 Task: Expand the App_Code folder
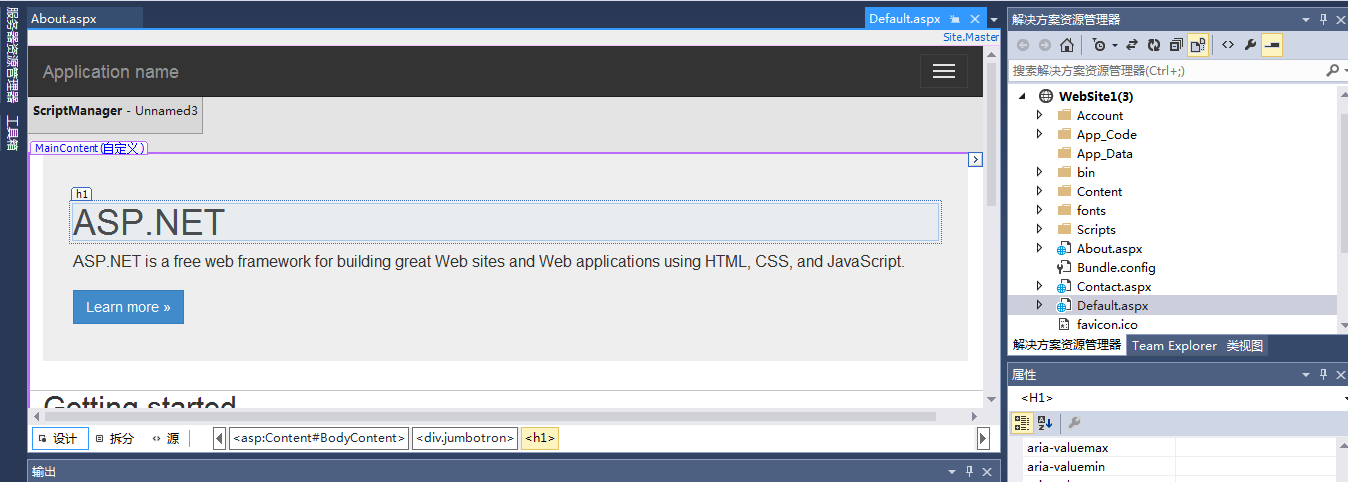point(1039,134)
